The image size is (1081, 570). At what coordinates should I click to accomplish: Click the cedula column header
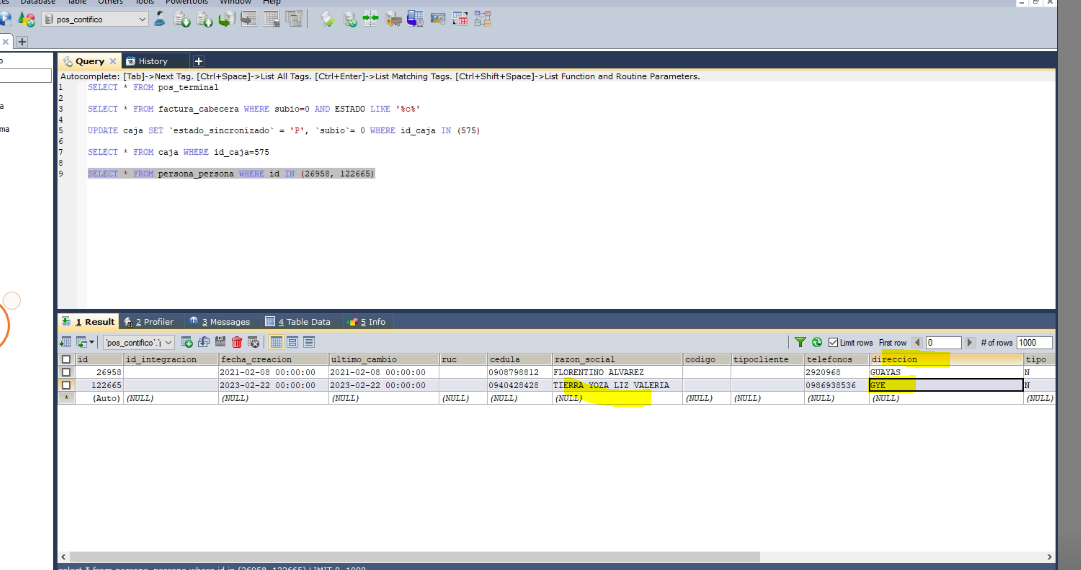pyautogui.click(x=519, y=359)
